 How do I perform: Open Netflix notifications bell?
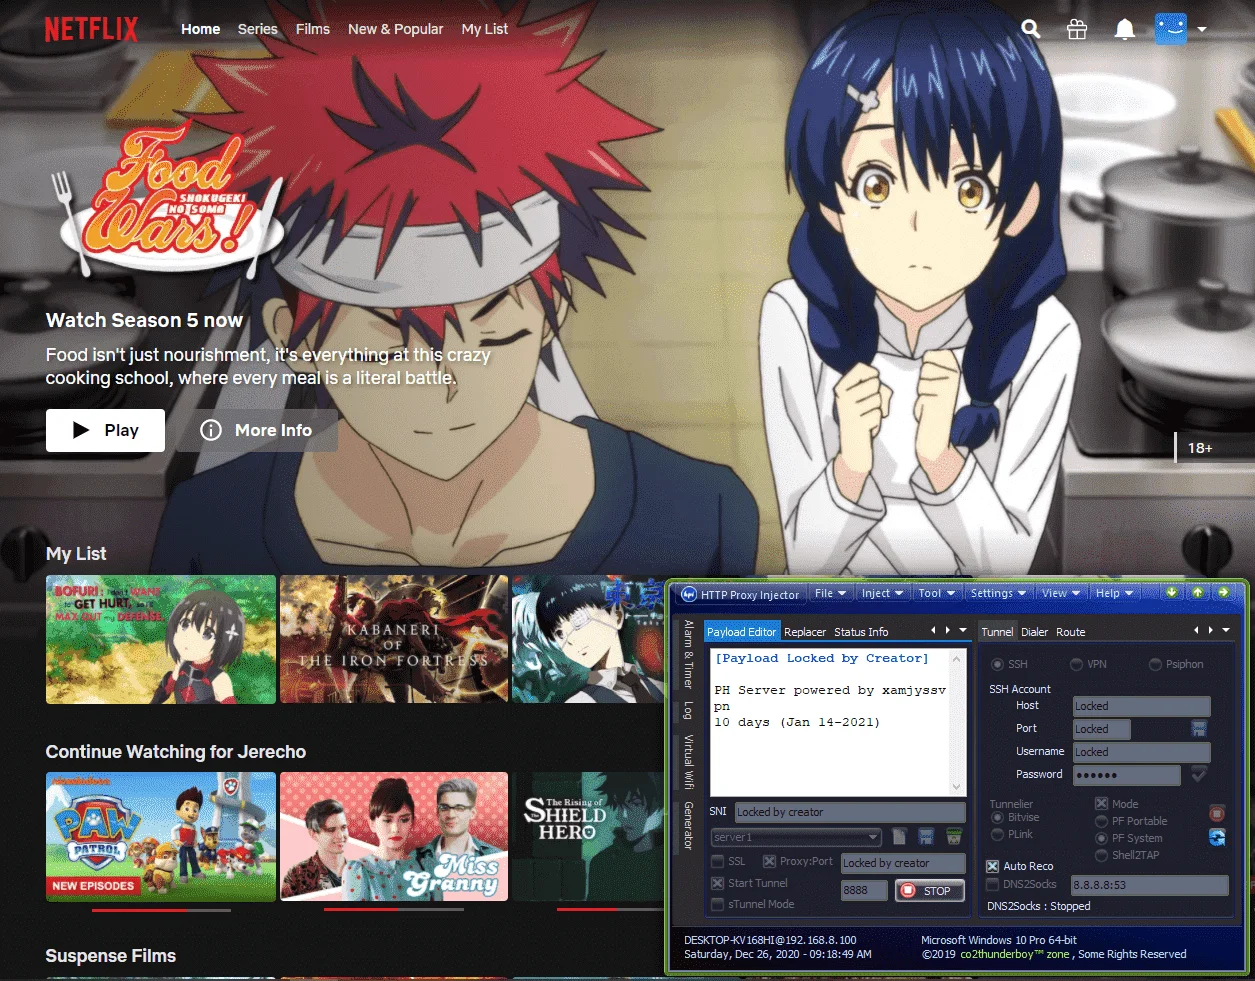(1125, 29)
